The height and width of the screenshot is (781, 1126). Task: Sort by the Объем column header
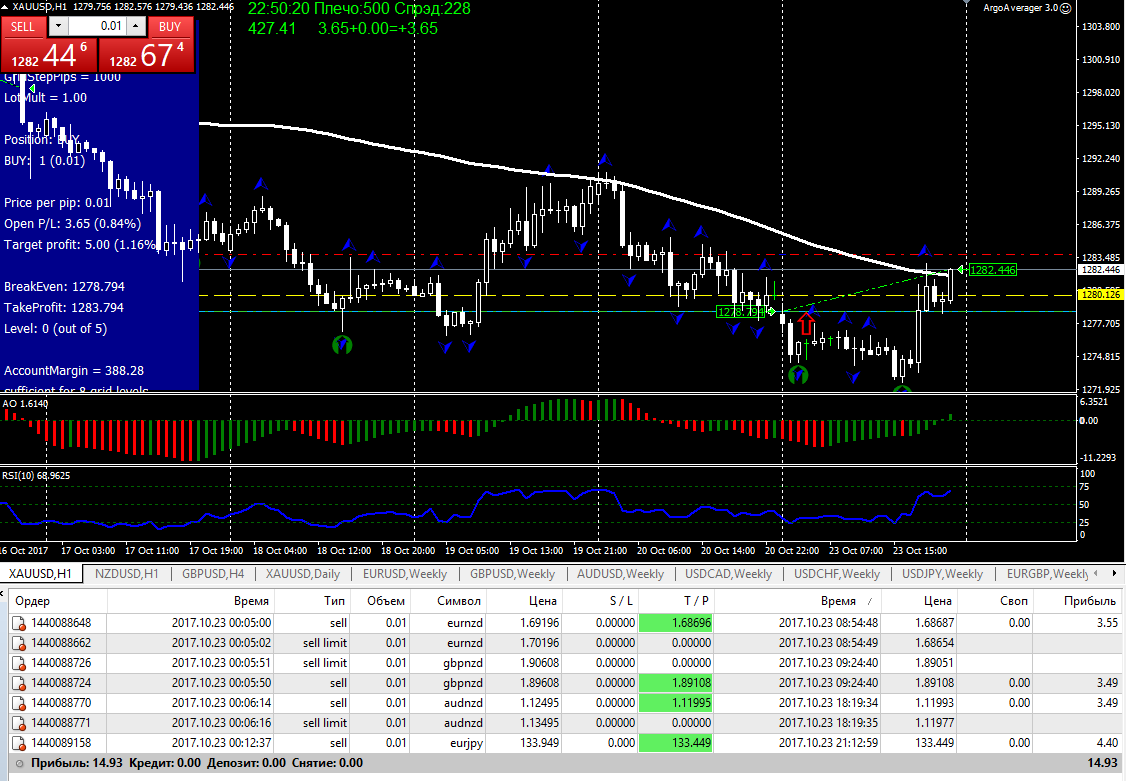pos(379,601)
